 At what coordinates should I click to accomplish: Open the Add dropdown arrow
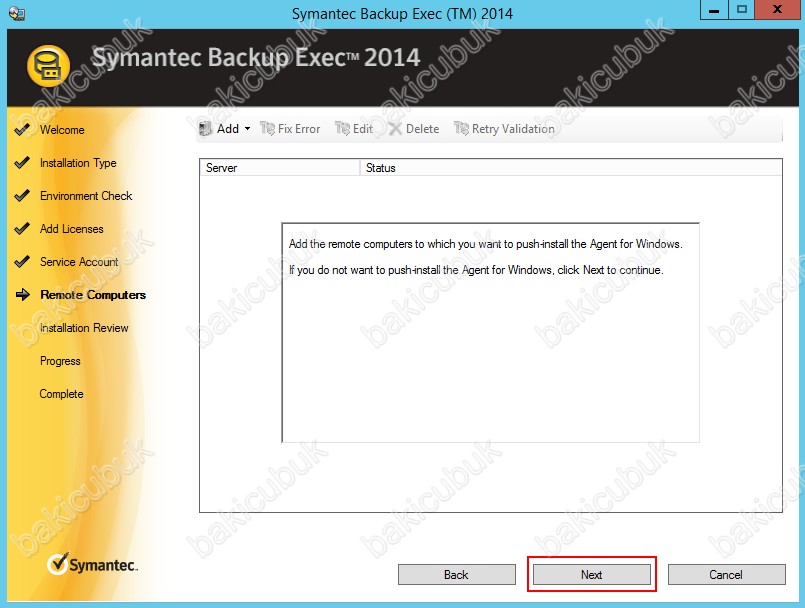pos(247,128)
